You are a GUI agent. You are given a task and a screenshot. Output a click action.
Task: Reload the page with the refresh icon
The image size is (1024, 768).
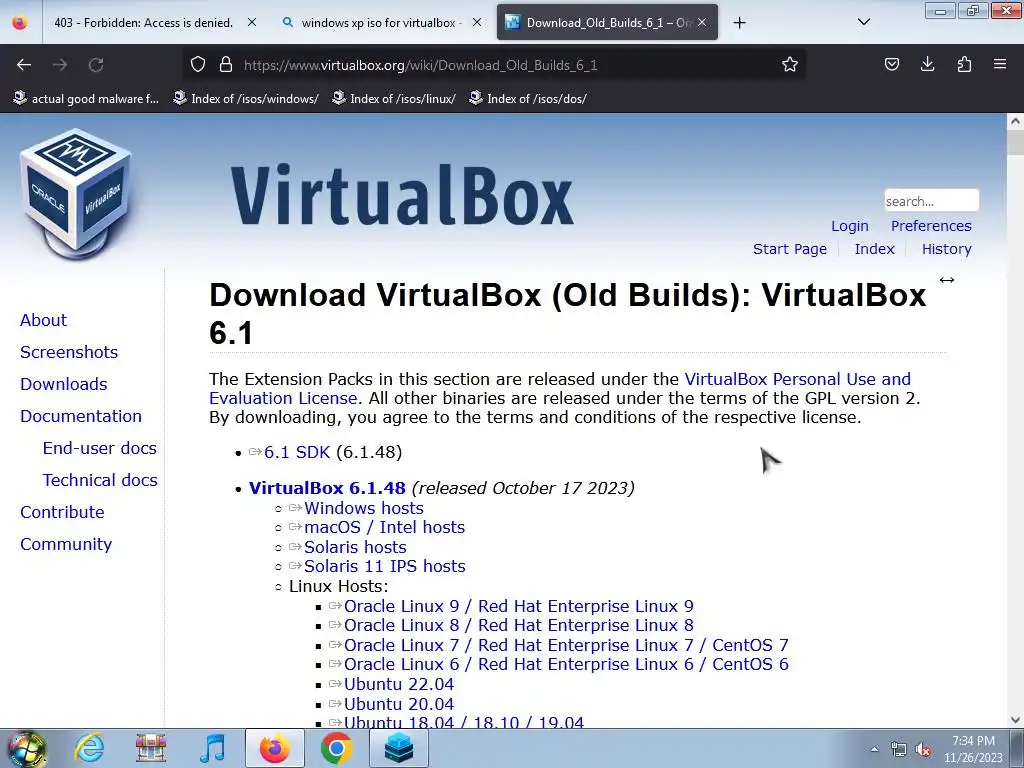[96, 65]
